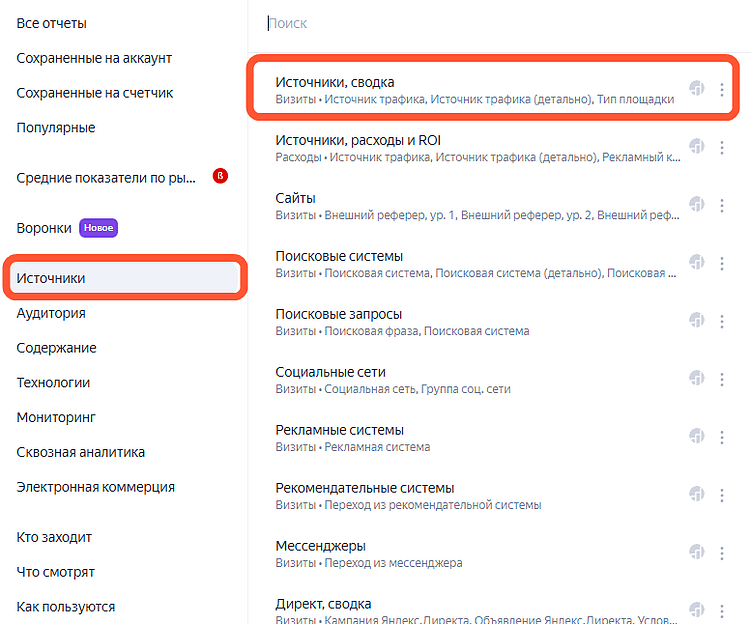The width and height of the screenshot is (751, 624).
Task: Open three-dot menu for 'Рекламные системы'
Action: point(722,437)
